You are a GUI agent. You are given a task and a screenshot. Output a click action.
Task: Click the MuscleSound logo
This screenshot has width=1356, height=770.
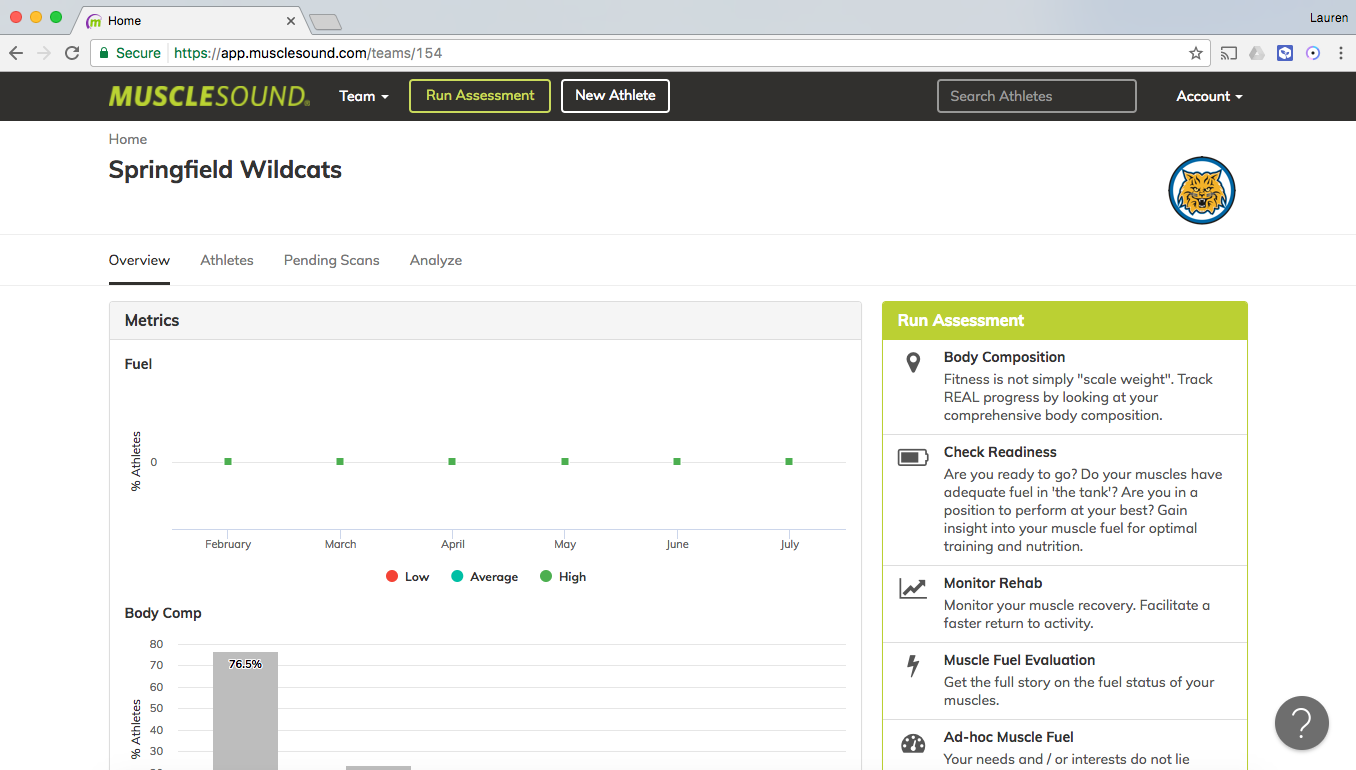click(209, 96)
